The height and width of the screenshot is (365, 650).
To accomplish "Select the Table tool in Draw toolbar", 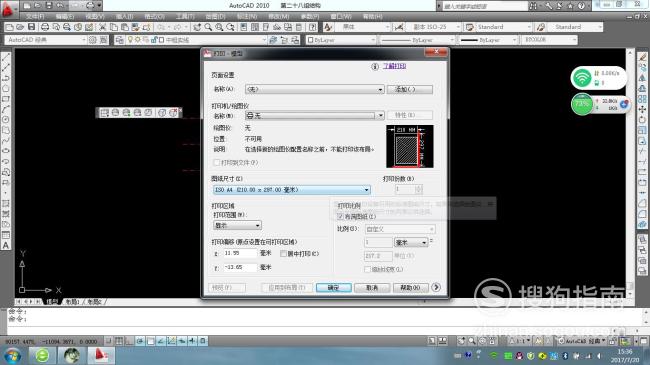I will point(6,235).
